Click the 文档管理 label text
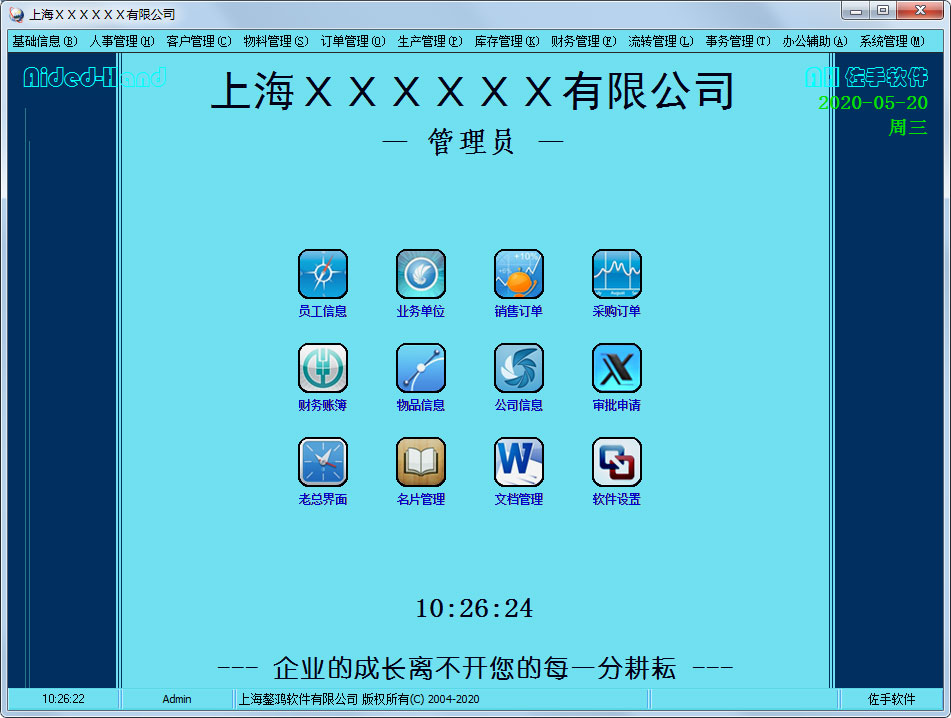 point(519,500)
